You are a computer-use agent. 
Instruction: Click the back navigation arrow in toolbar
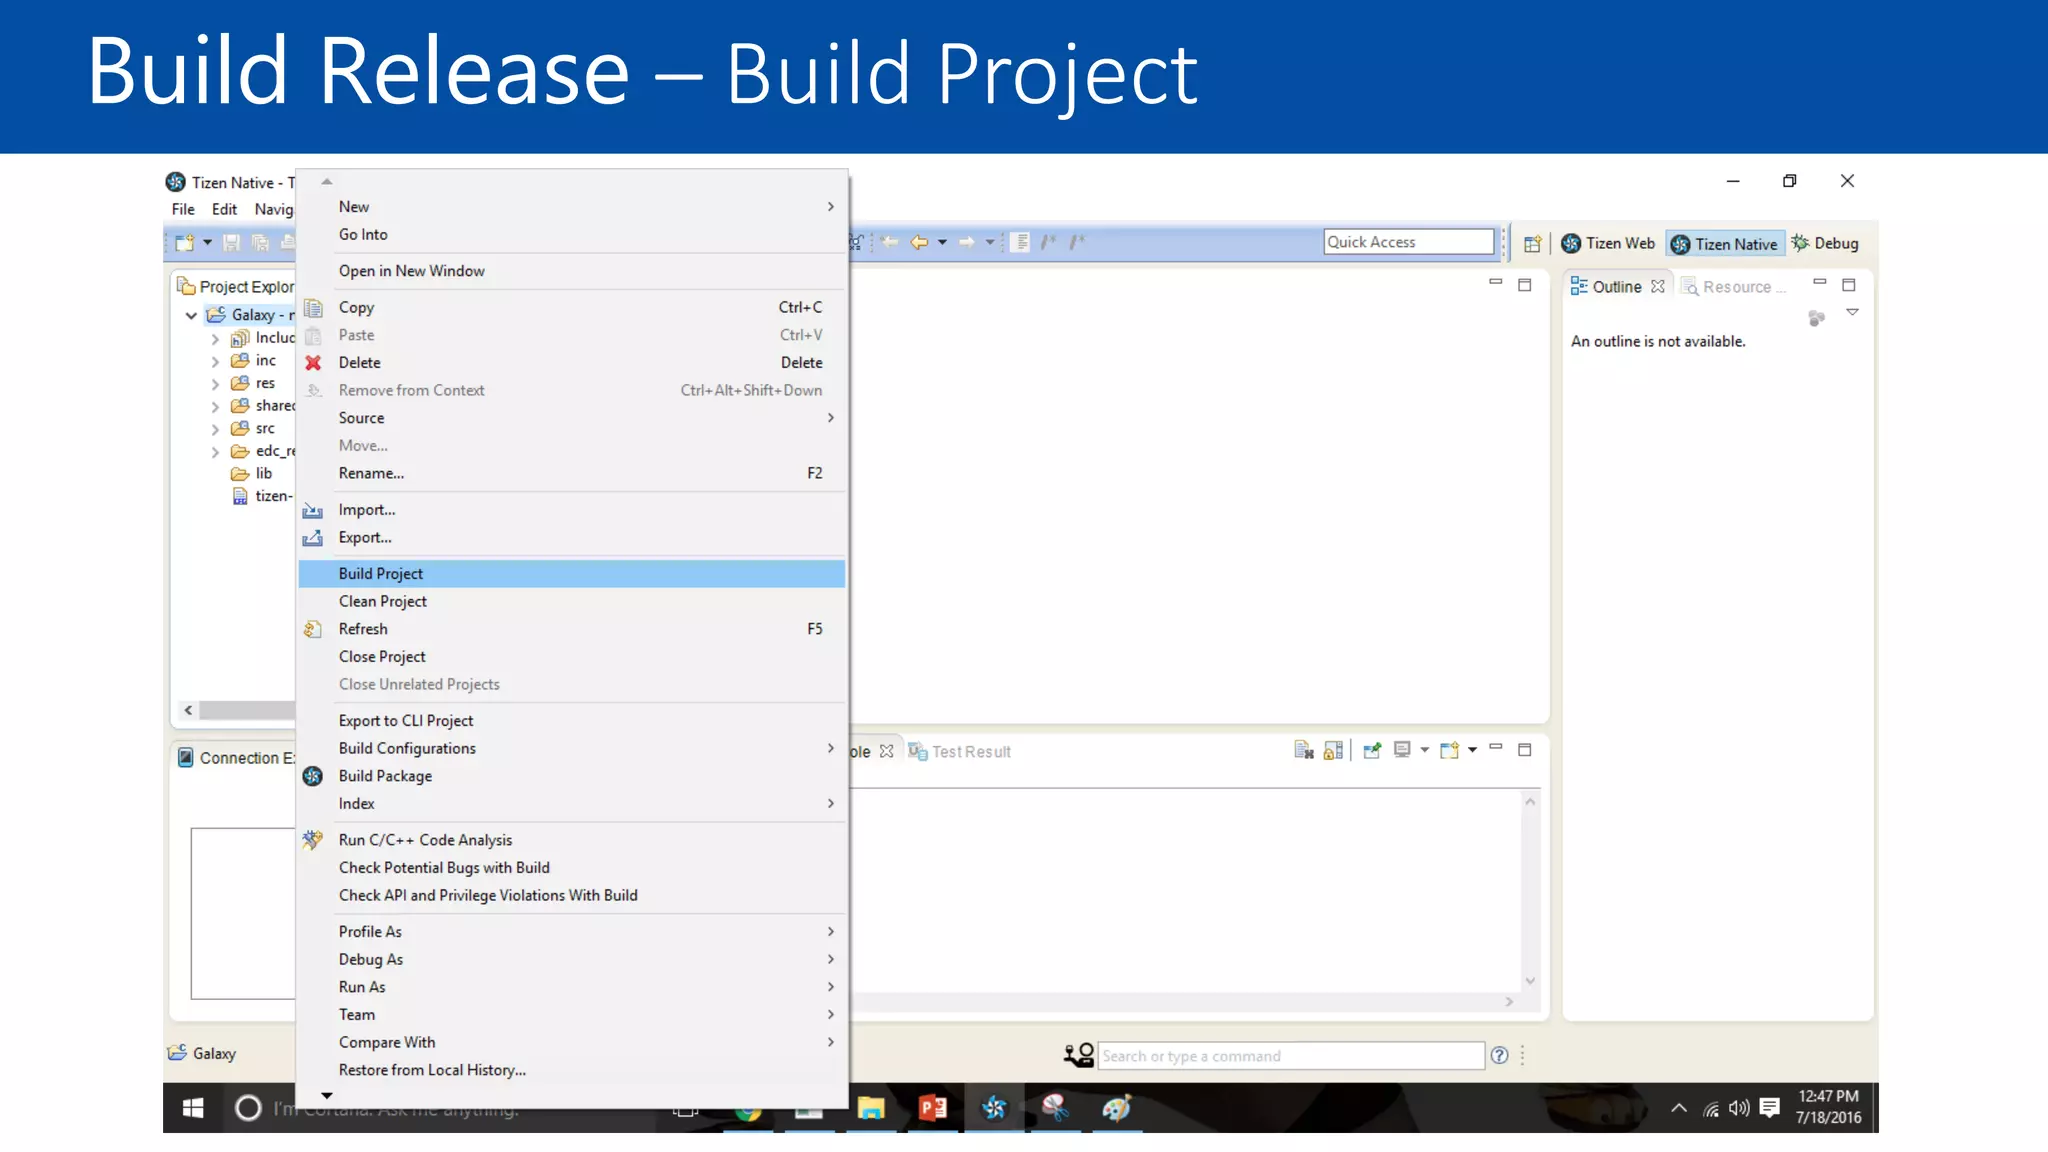coord(919,242)
